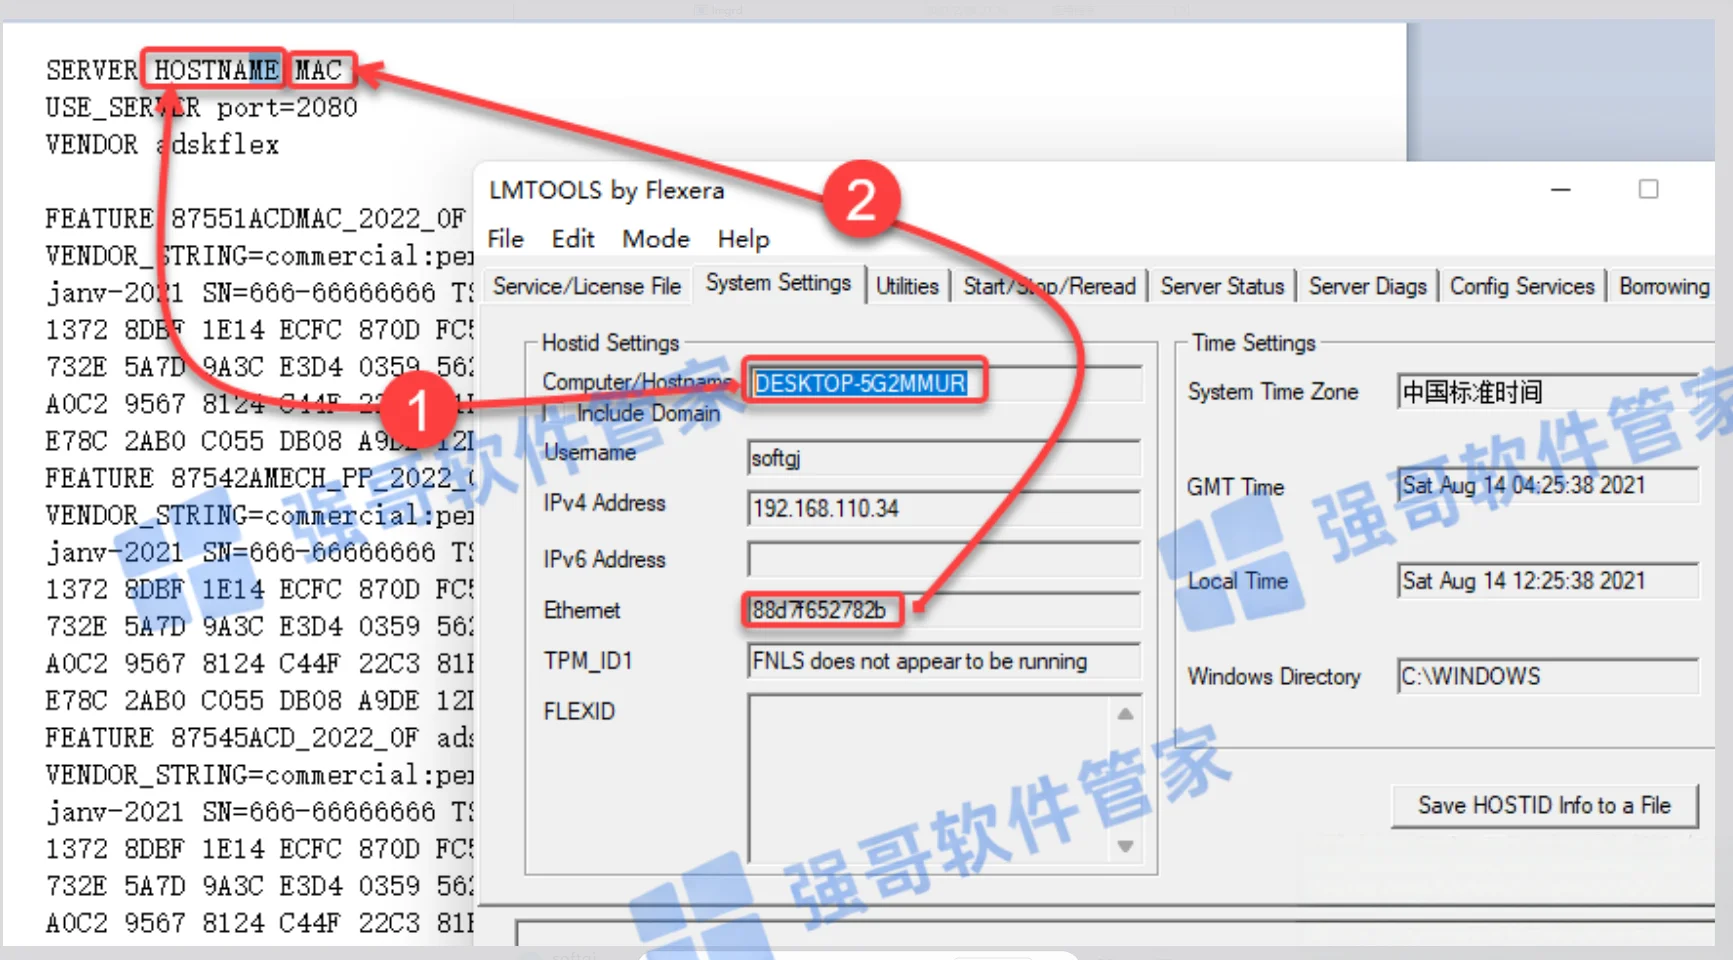Click the Local Time field
Image resolution: width=1733 pixels, height=960 pixels.
click(1547, 580)
